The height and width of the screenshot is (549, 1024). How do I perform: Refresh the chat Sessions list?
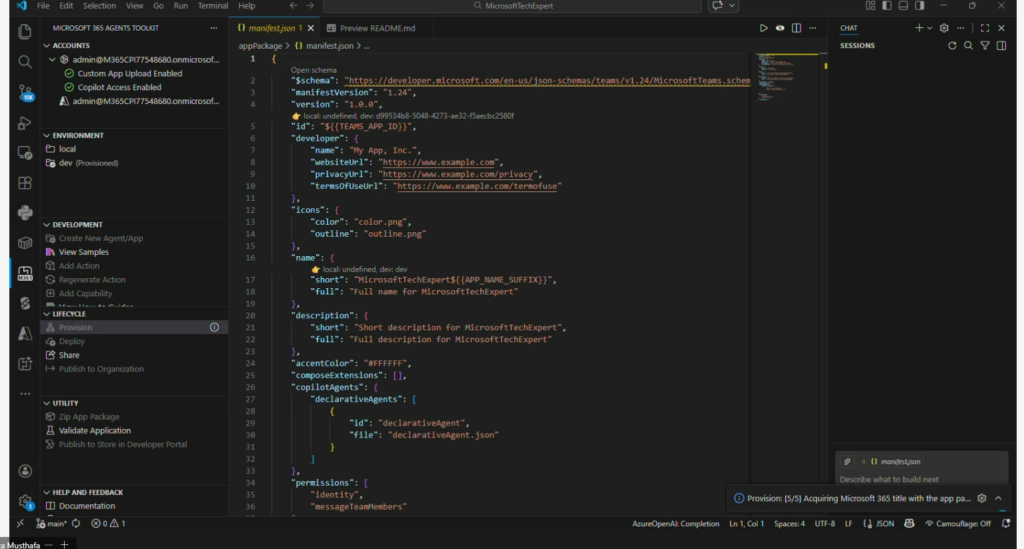952,45
